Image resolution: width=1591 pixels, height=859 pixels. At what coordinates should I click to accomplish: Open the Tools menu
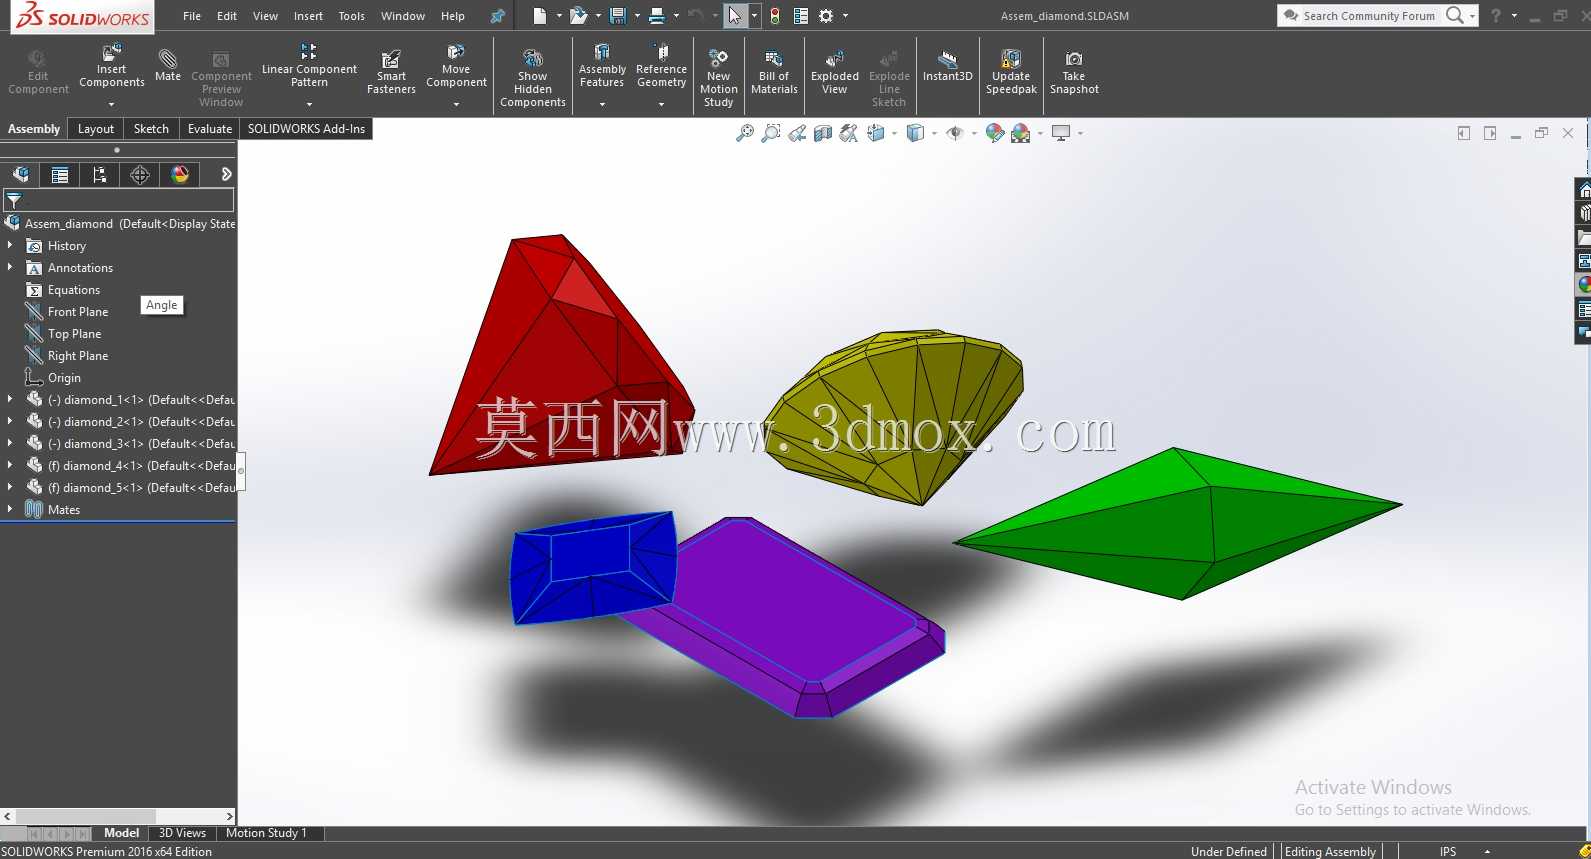pyautogui.click(x=351, y=16)
